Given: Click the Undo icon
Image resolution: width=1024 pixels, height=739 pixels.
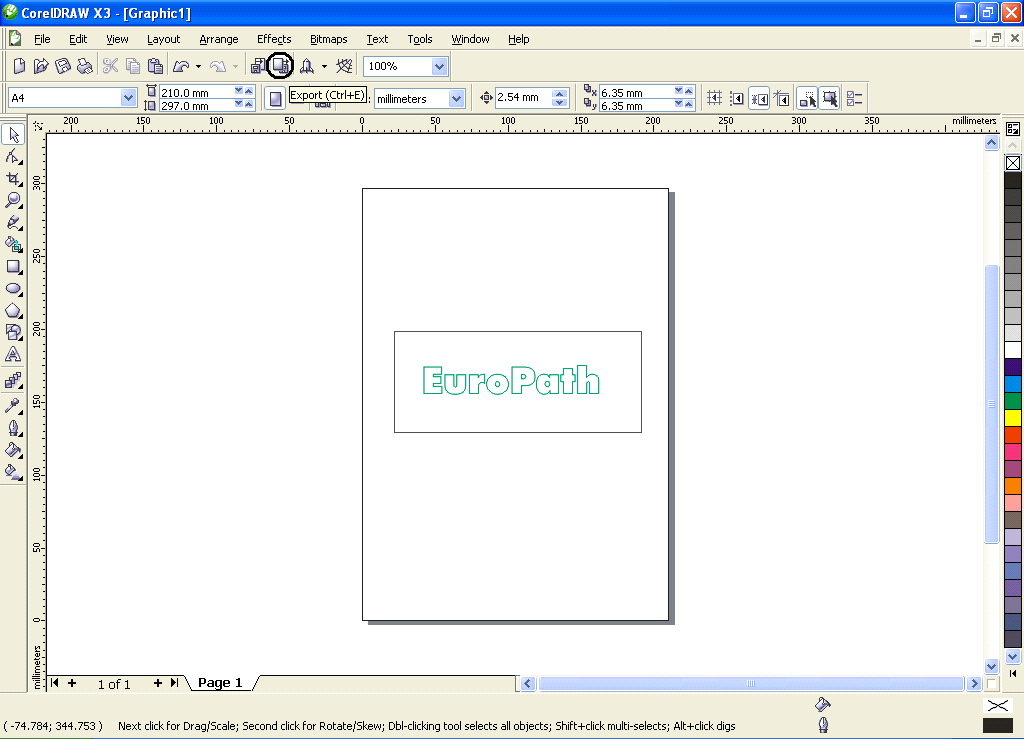Looking at the screenshot, I should pos(181,66).
